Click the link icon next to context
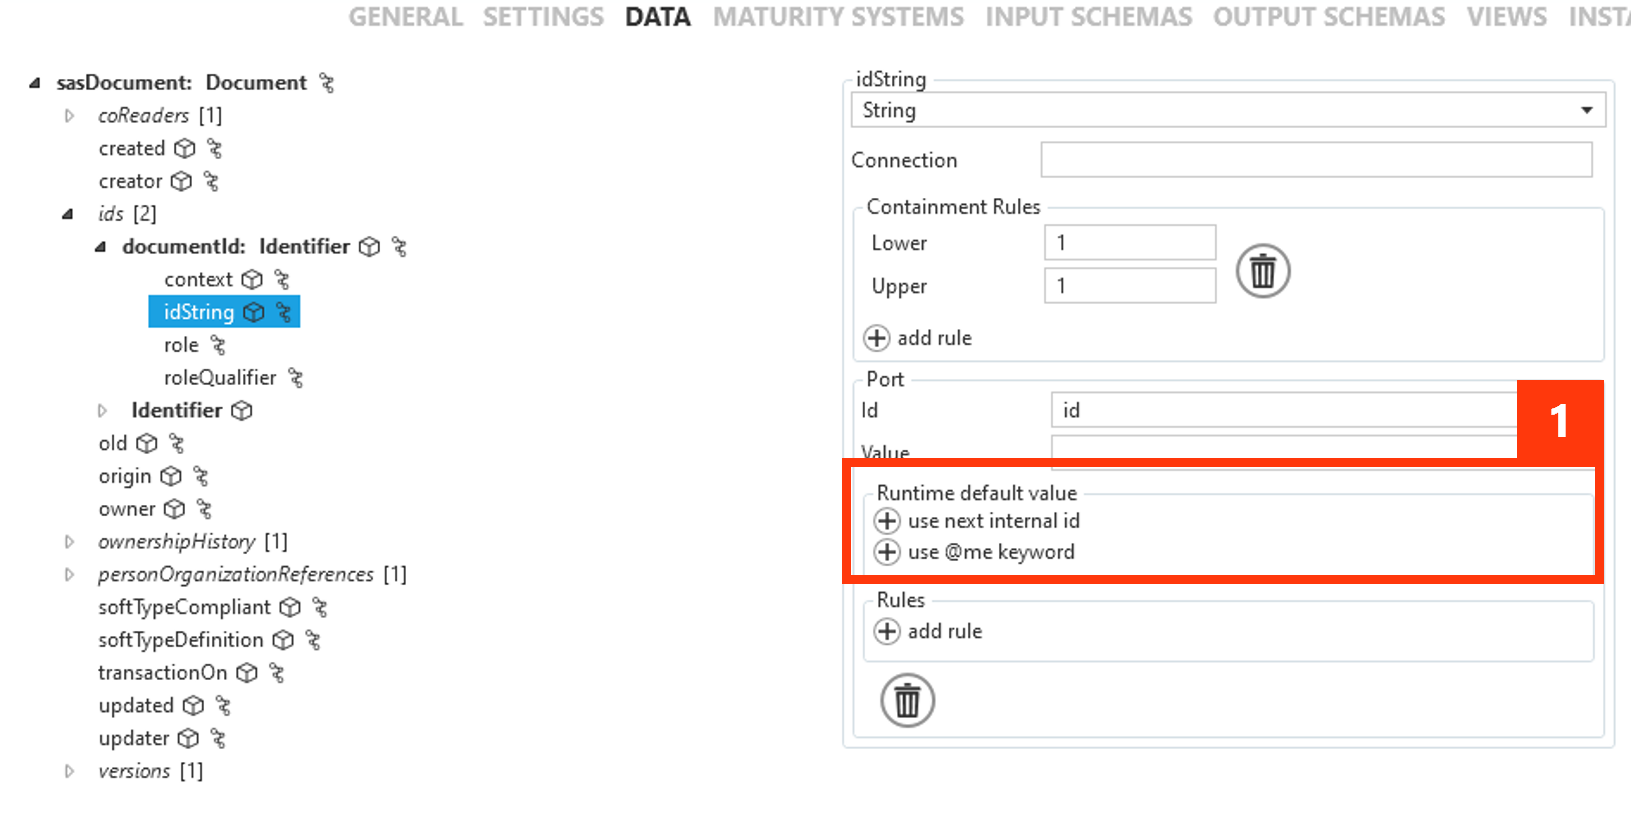 [x=282, y=280]
